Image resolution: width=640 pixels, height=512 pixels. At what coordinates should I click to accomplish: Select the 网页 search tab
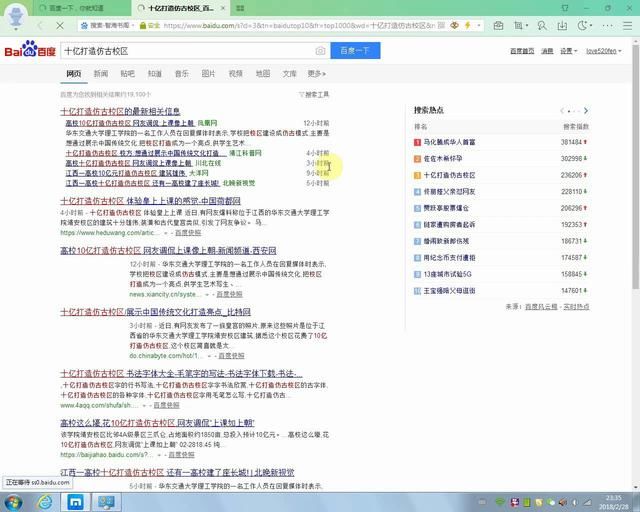(74, 73)
